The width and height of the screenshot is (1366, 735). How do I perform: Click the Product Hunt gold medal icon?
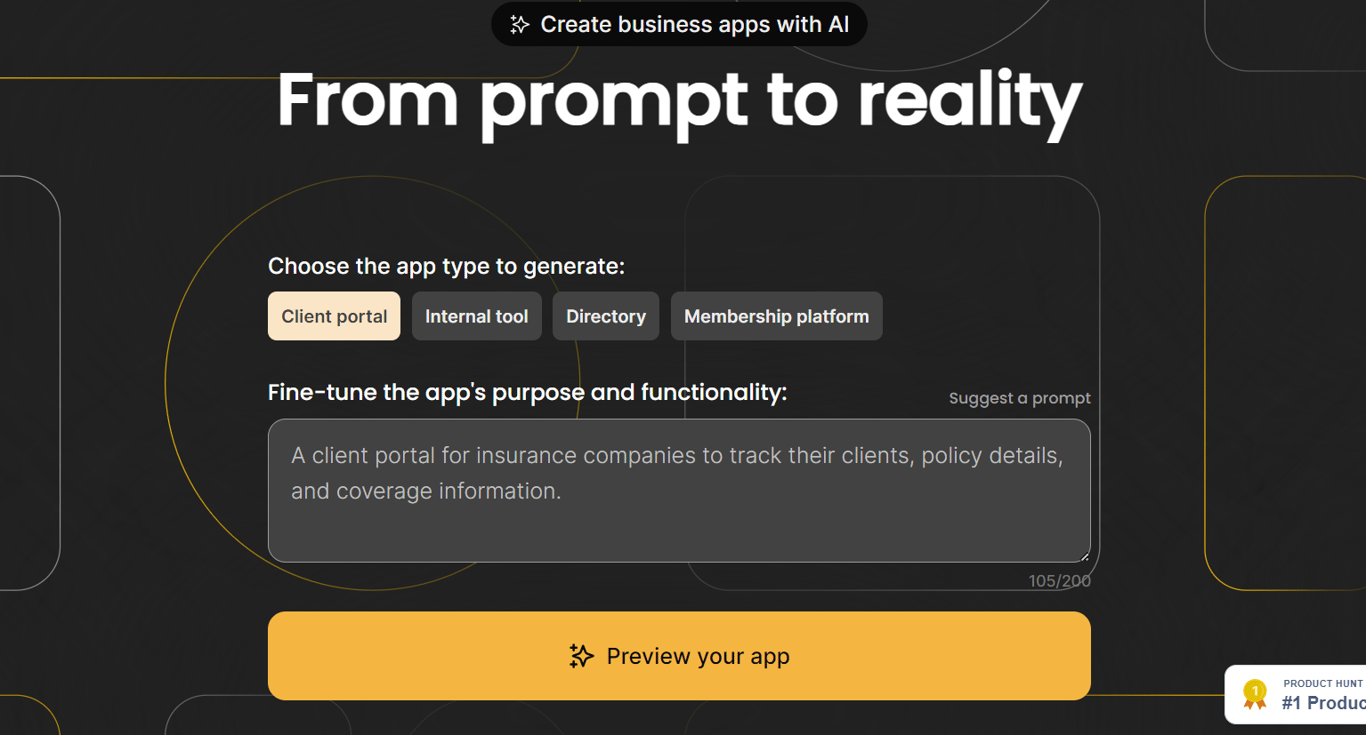[1254, 694]
